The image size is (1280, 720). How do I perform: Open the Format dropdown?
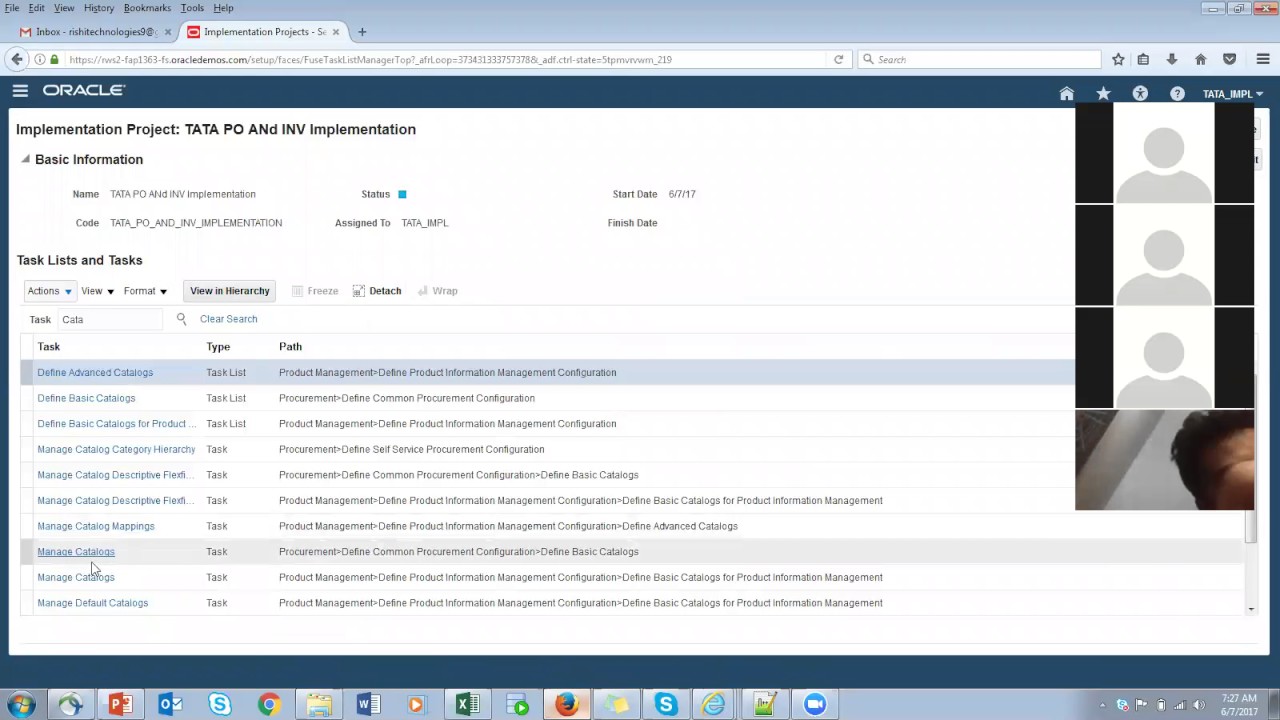pos(145,291)
